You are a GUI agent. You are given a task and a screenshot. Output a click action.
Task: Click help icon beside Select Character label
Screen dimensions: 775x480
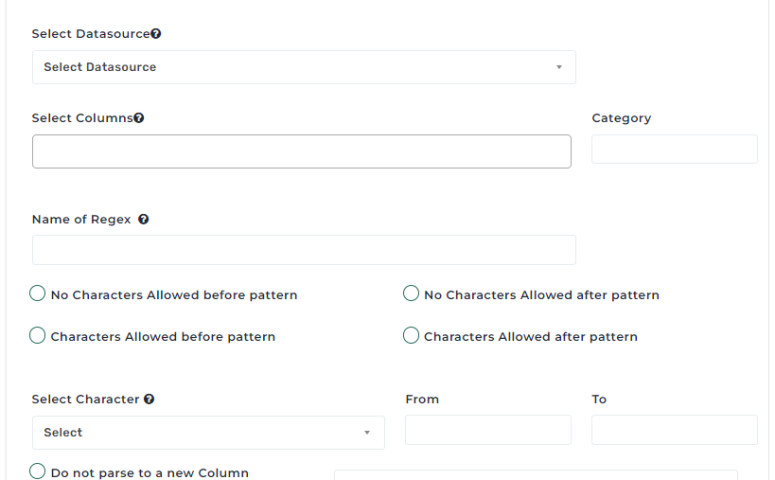tap(149, 399)
